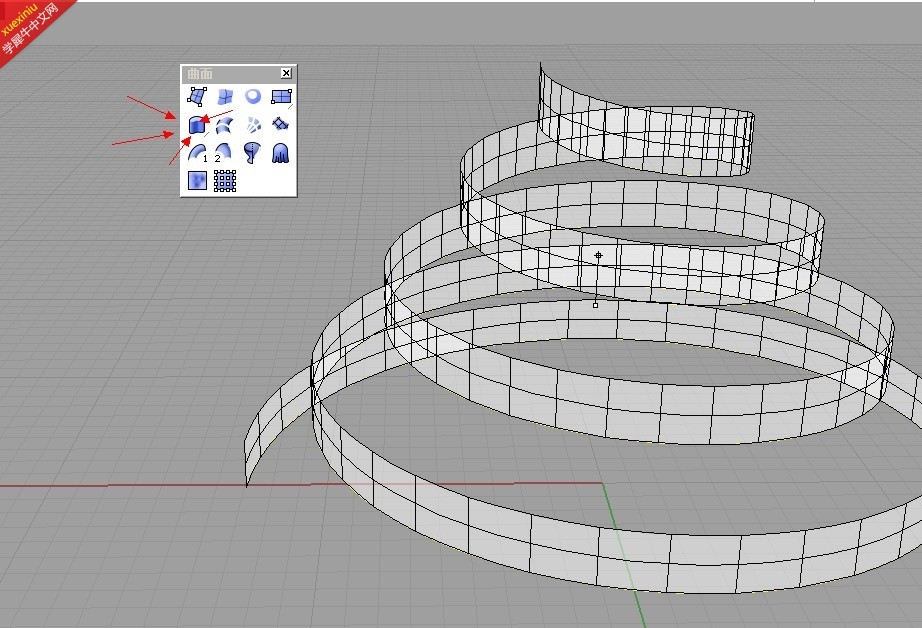The height and width of the screenshot is (628, 922).
Task: Select the Extrude curve tool
Action: [197, 125]
